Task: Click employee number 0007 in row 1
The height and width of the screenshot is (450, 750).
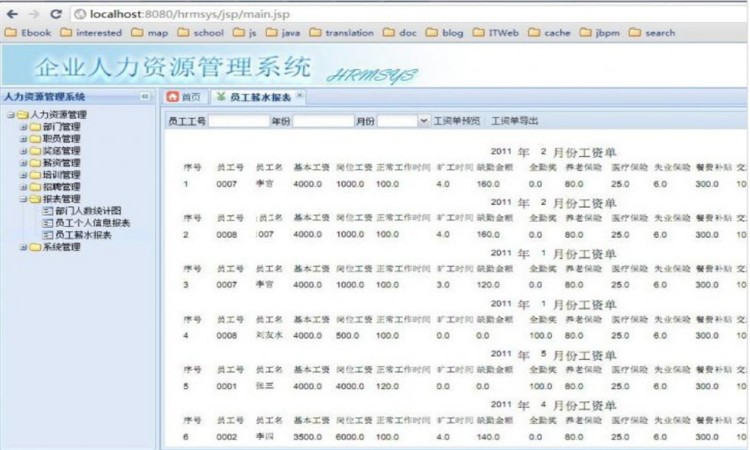Action: pyautogui.click(x=226, y=184)
